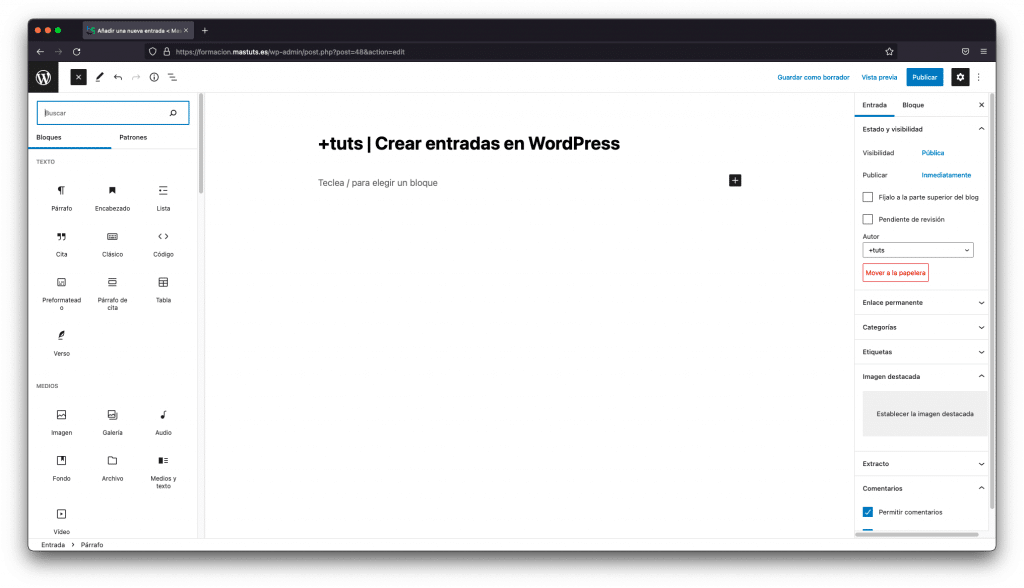Insert a Galería block
This screenshot has width=1024, height=588.
[112, 421]
